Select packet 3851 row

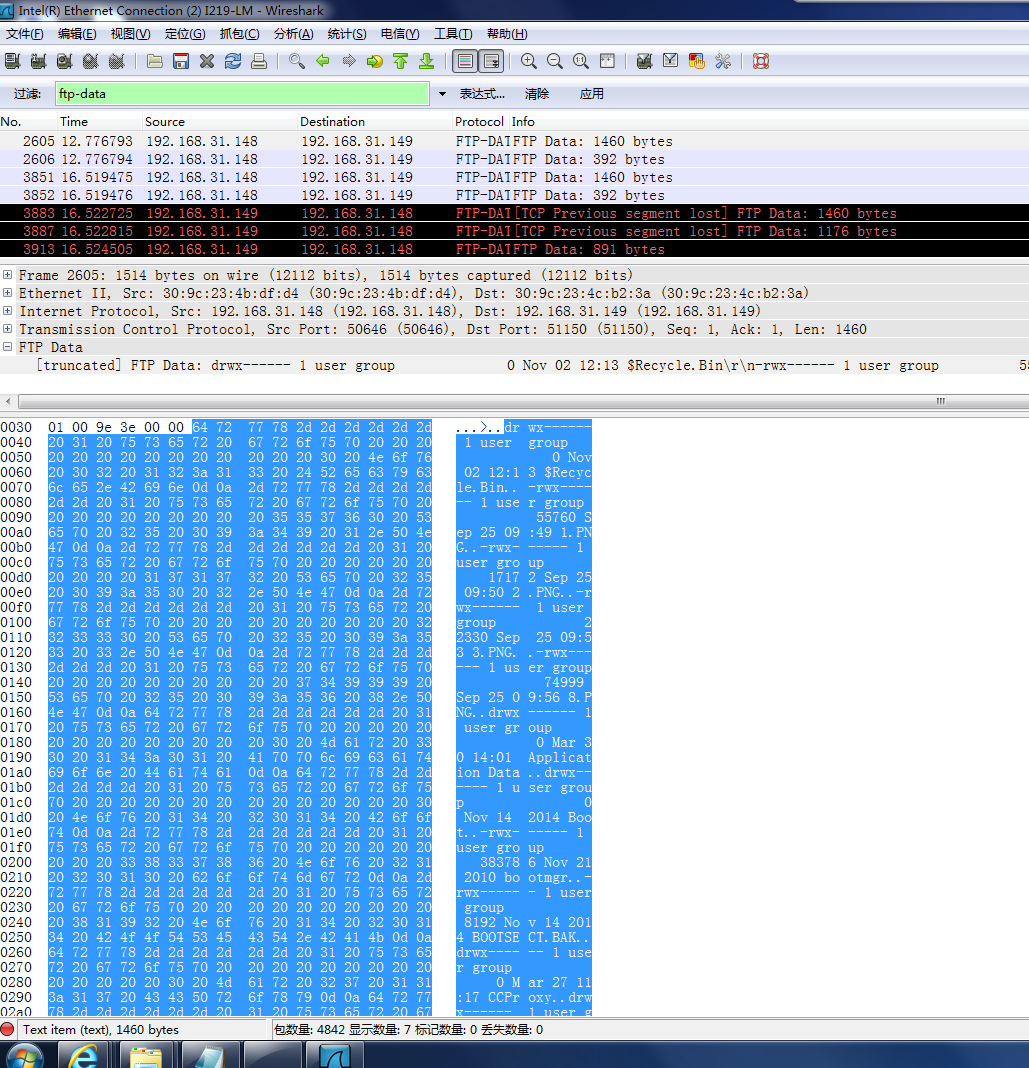[514, 177]
